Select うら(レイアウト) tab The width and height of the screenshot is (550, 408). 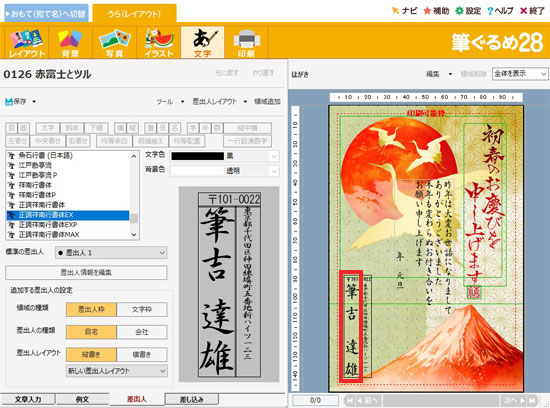134,14
